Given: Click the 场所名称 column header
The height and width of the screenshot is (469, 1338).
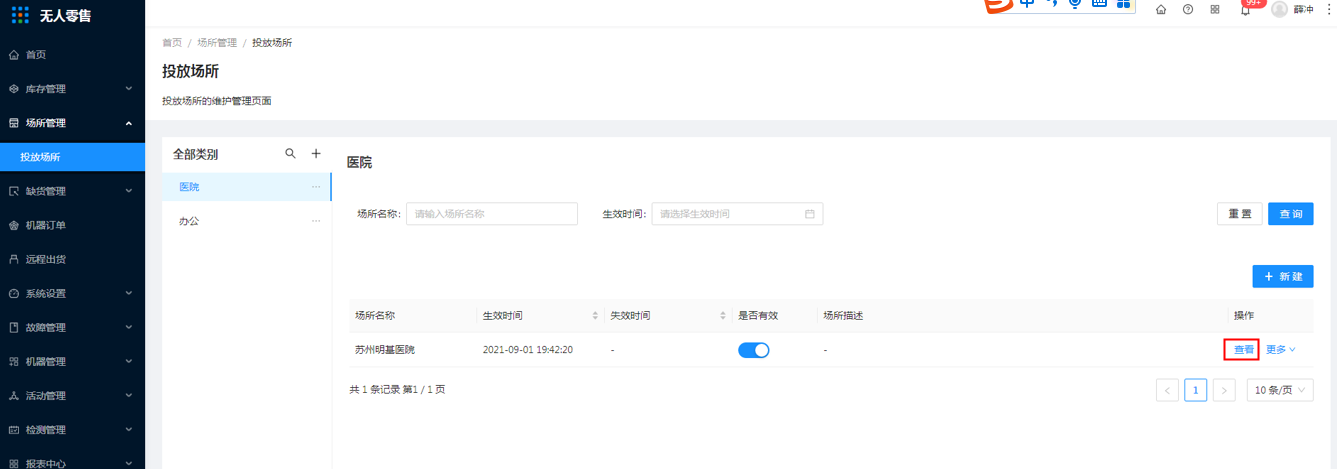Looking at the screenshot, I should [x=375, y=316].
